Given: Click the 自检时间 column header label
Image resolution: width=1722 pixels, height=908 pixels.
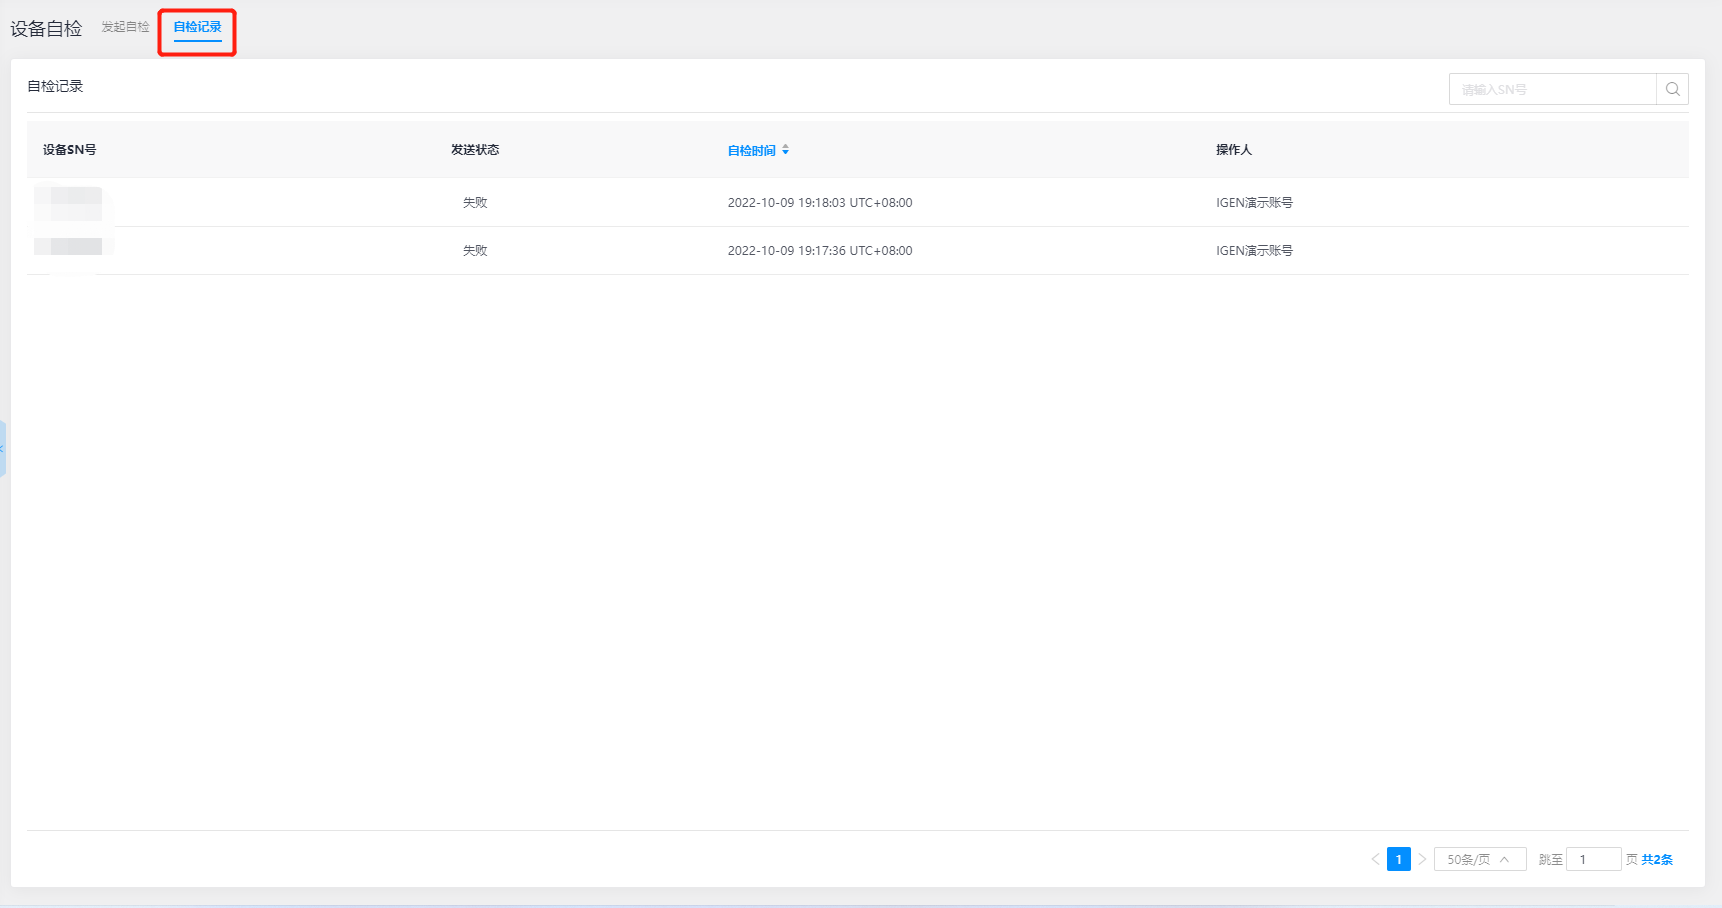Looking at the screenshot, I should (x=751, y=150).
